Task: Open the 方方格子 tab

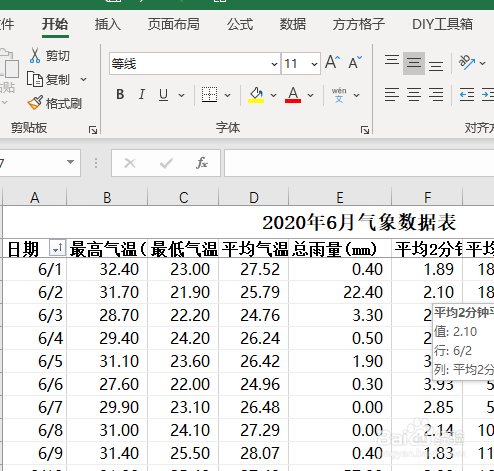Action: (x=359, y=24)
